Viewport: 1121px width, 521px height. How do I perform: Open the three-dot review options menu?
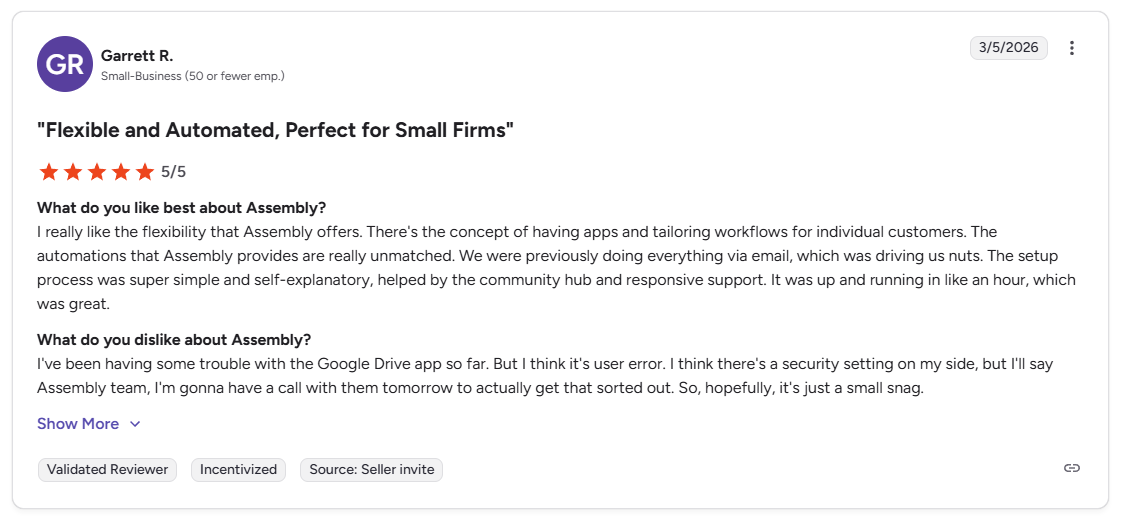1072,48
